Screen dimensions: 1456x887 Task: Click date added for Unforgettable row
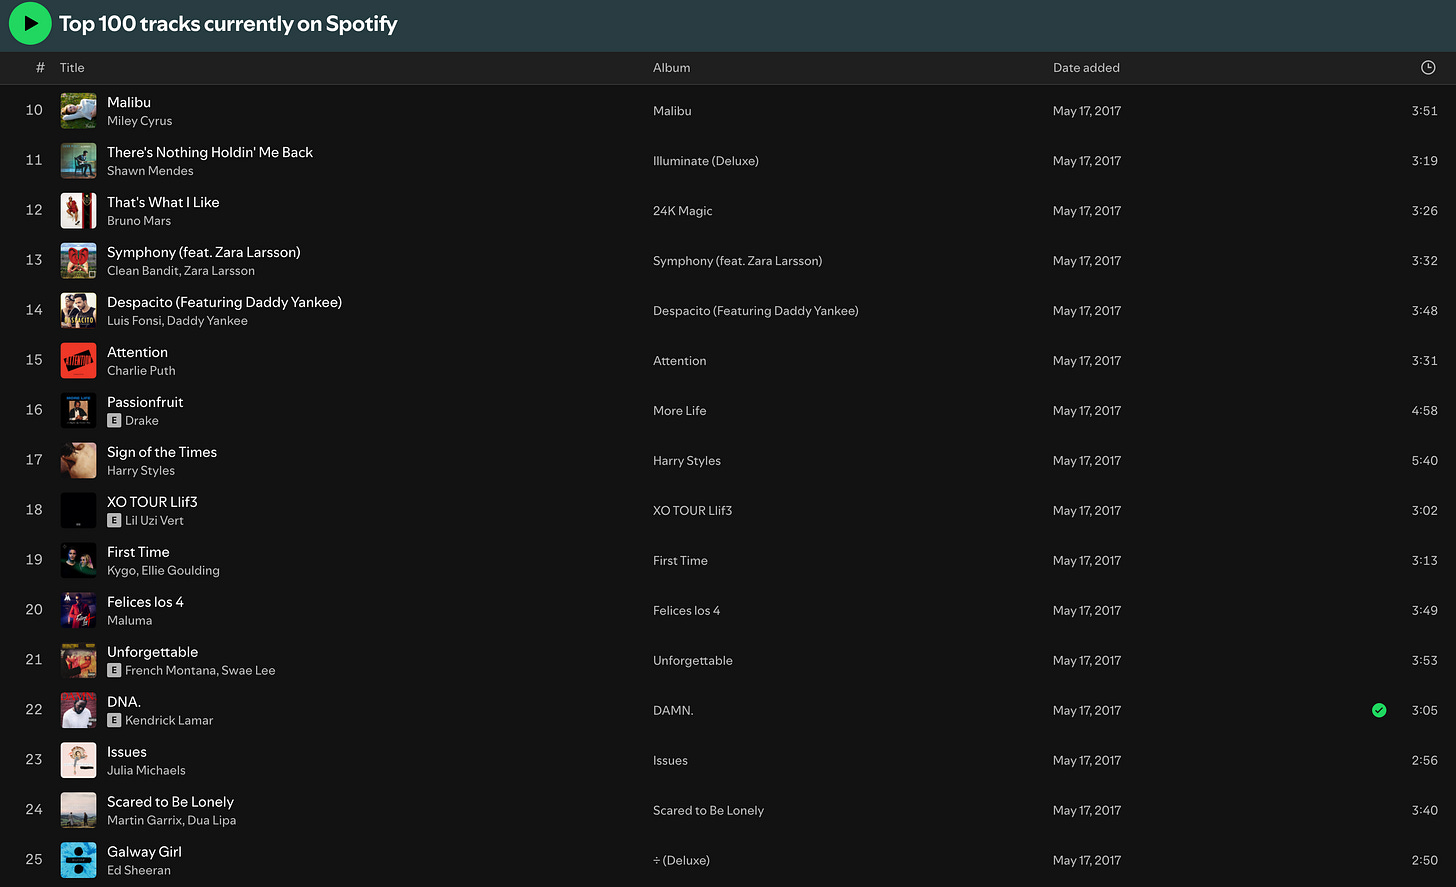(1086, 661)
